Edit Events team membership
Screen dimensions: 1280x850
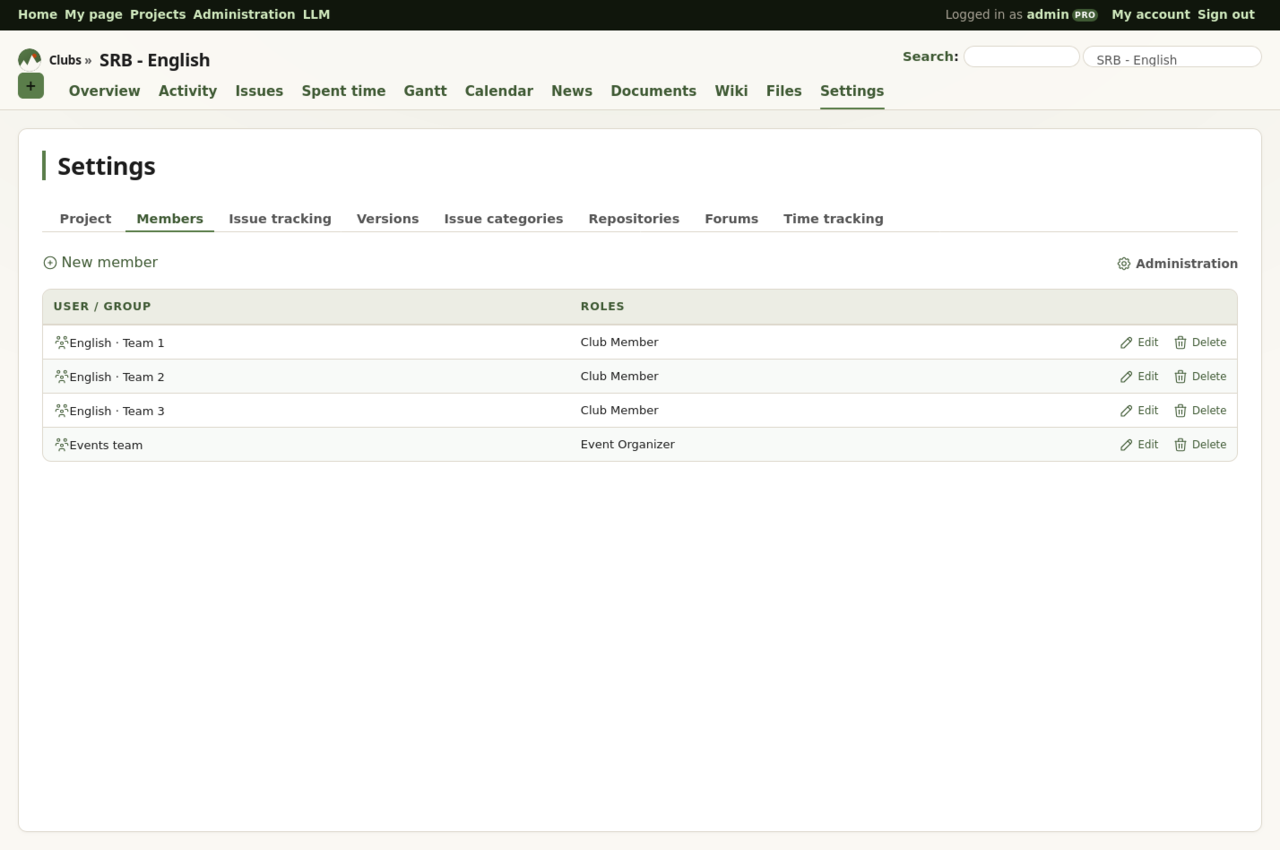[1139, 444]
